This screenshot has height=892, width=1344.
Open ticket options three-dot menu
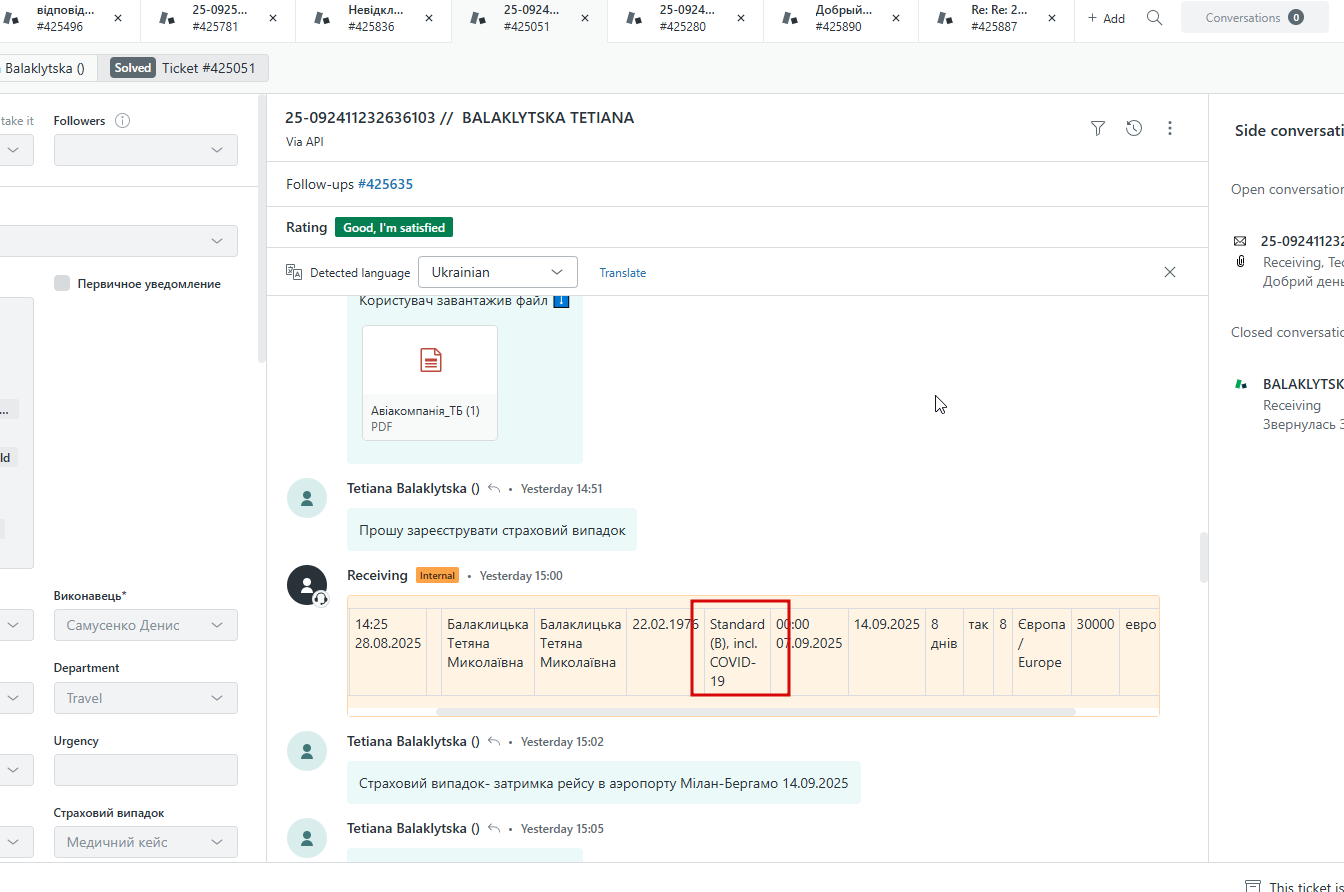(1170, 128)
